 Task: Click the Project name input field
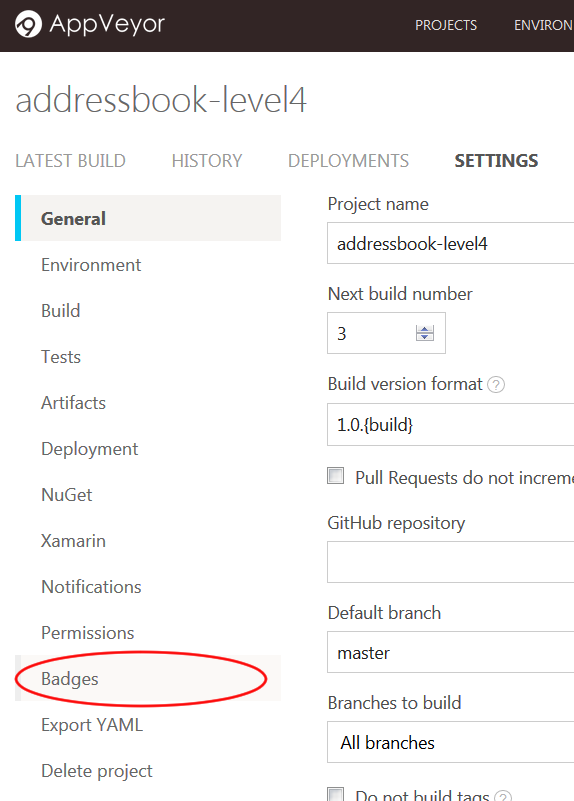tap(450, 243)
